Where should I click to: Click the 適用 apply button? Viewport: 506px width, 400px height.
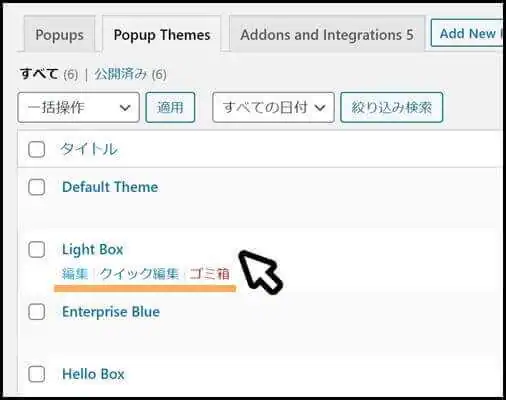click(x=170, y=107)
